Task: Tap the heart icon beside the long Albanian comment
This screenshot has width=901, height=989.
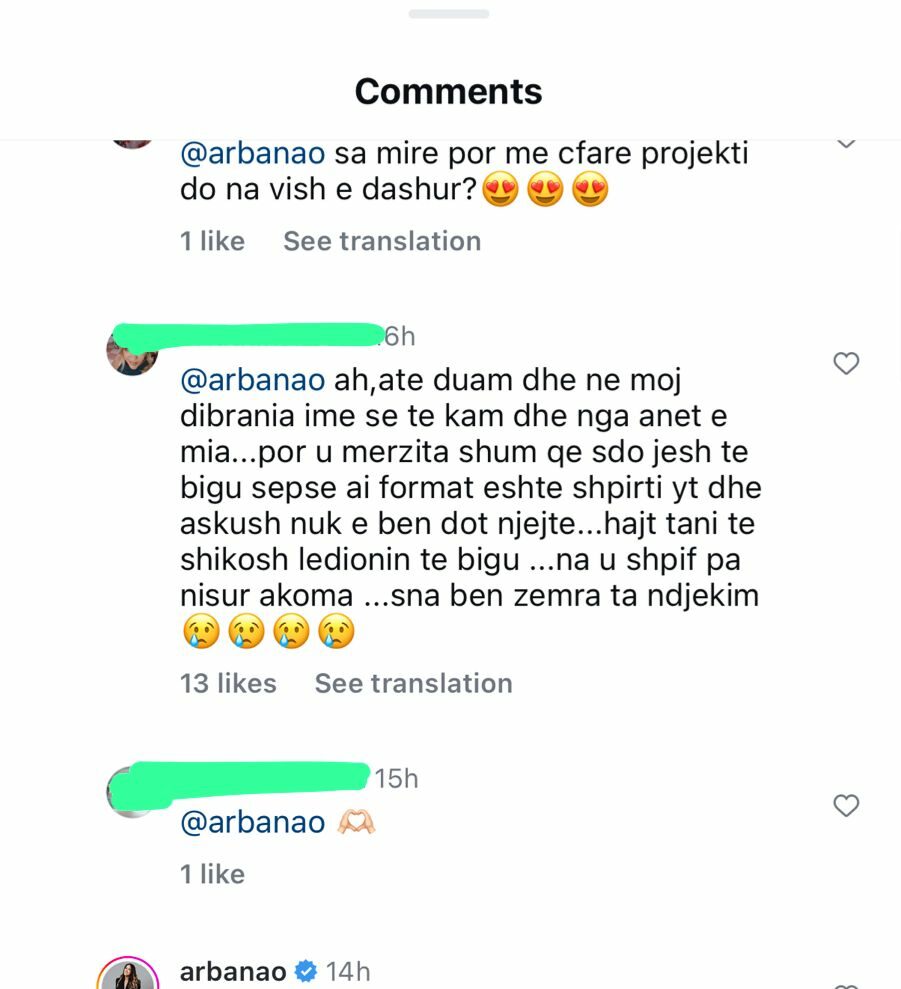Action: (x=847, y=364)
